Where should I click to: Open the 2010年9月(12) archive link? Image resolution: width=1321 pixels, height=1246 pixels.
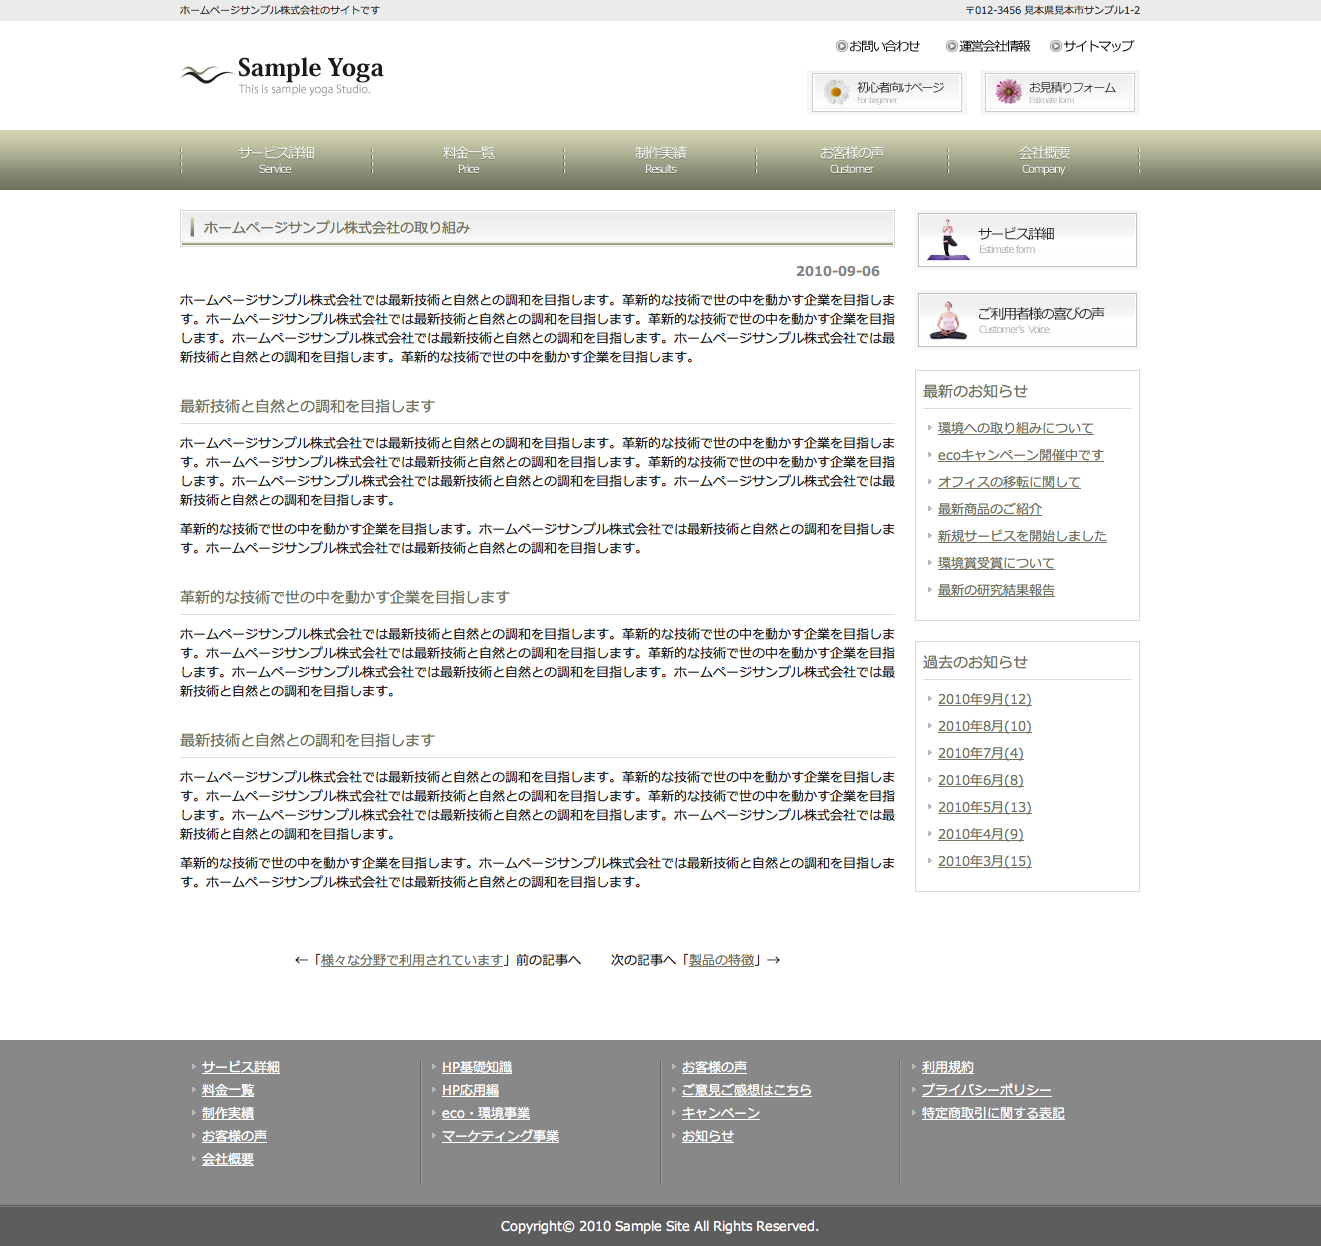pyautogui.click(x=984, y=699)
